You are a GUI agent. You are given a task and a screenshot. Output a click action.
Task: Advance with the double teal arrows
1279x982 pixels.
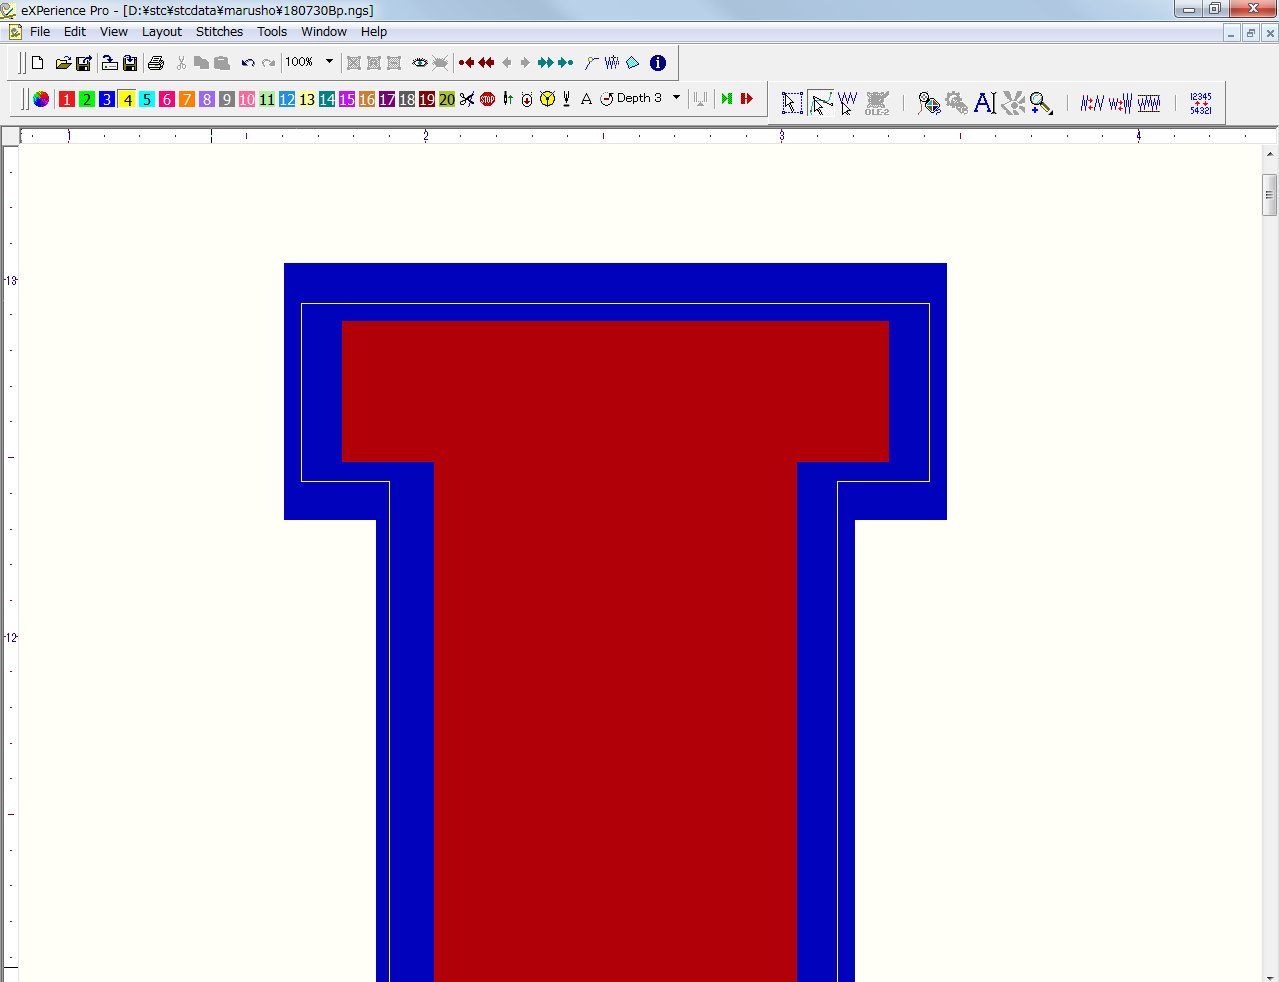click(x=545, y=63)
